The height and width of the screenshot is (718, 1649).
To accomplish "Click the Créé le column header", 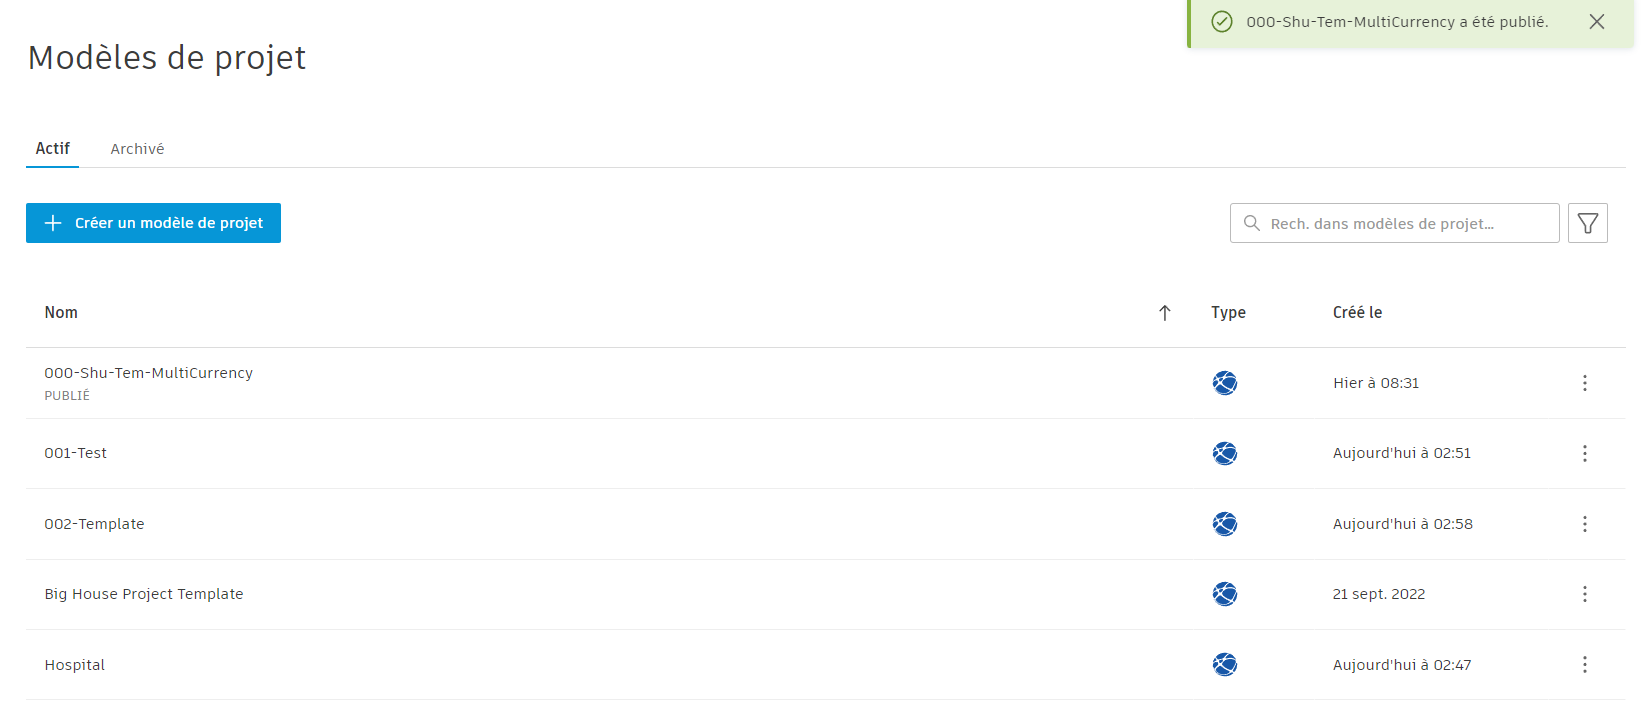I will 1357,313.
